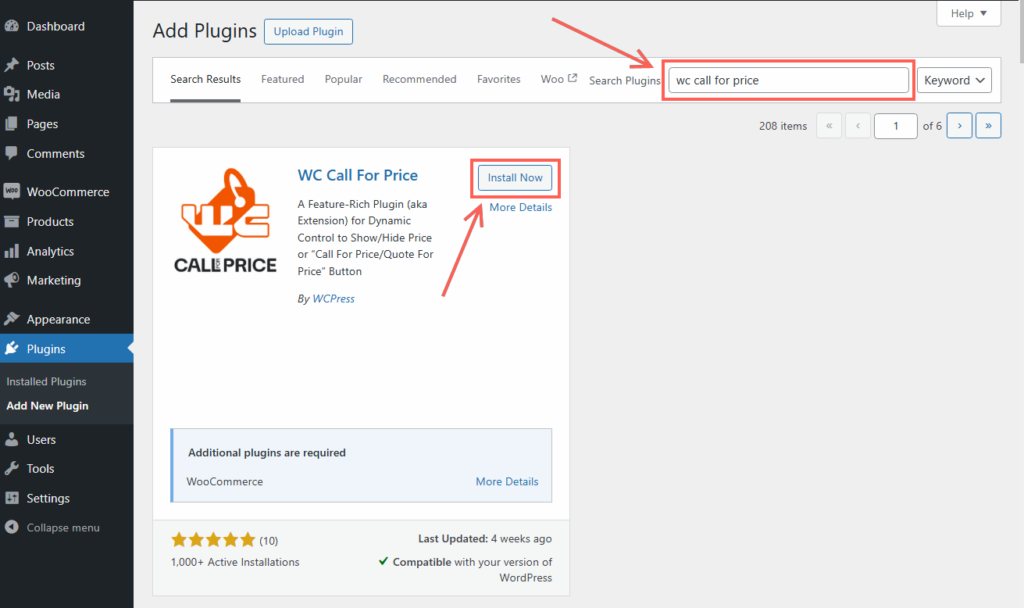Switch to the Favorites tab
This screenshot has height=608, width=1024.
point(499,79)
